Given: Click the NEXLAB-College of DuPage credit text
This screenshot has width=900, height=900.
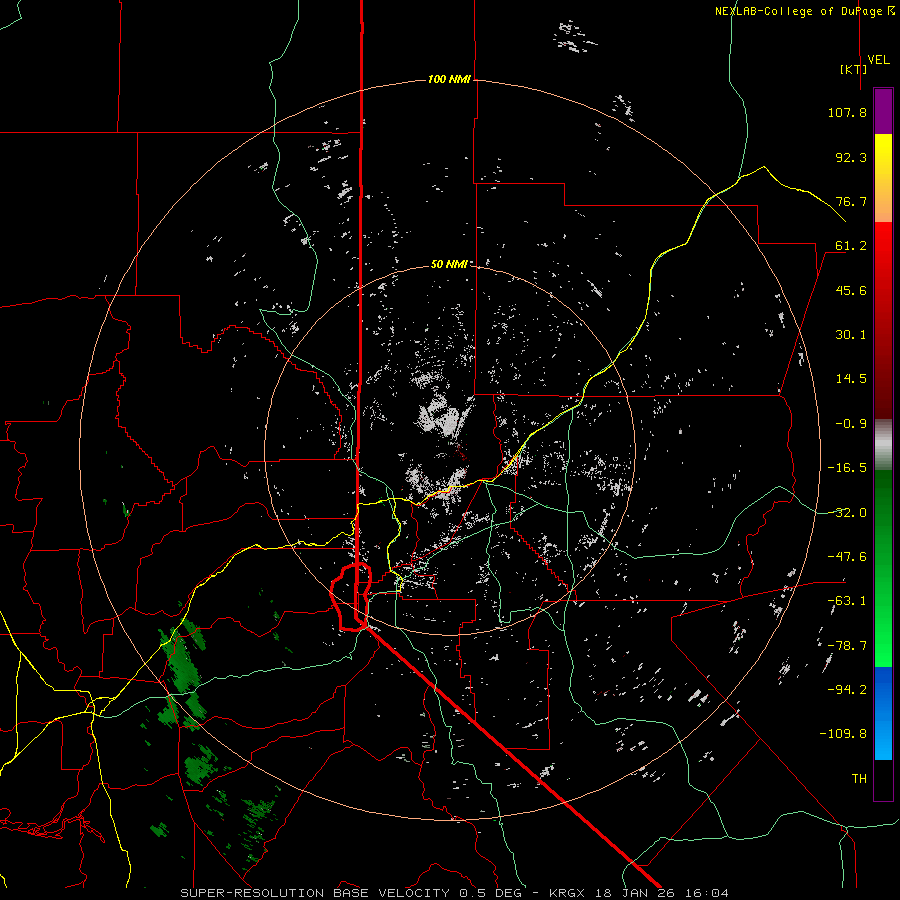Looking at the screenshot, I should coord(804,11).
